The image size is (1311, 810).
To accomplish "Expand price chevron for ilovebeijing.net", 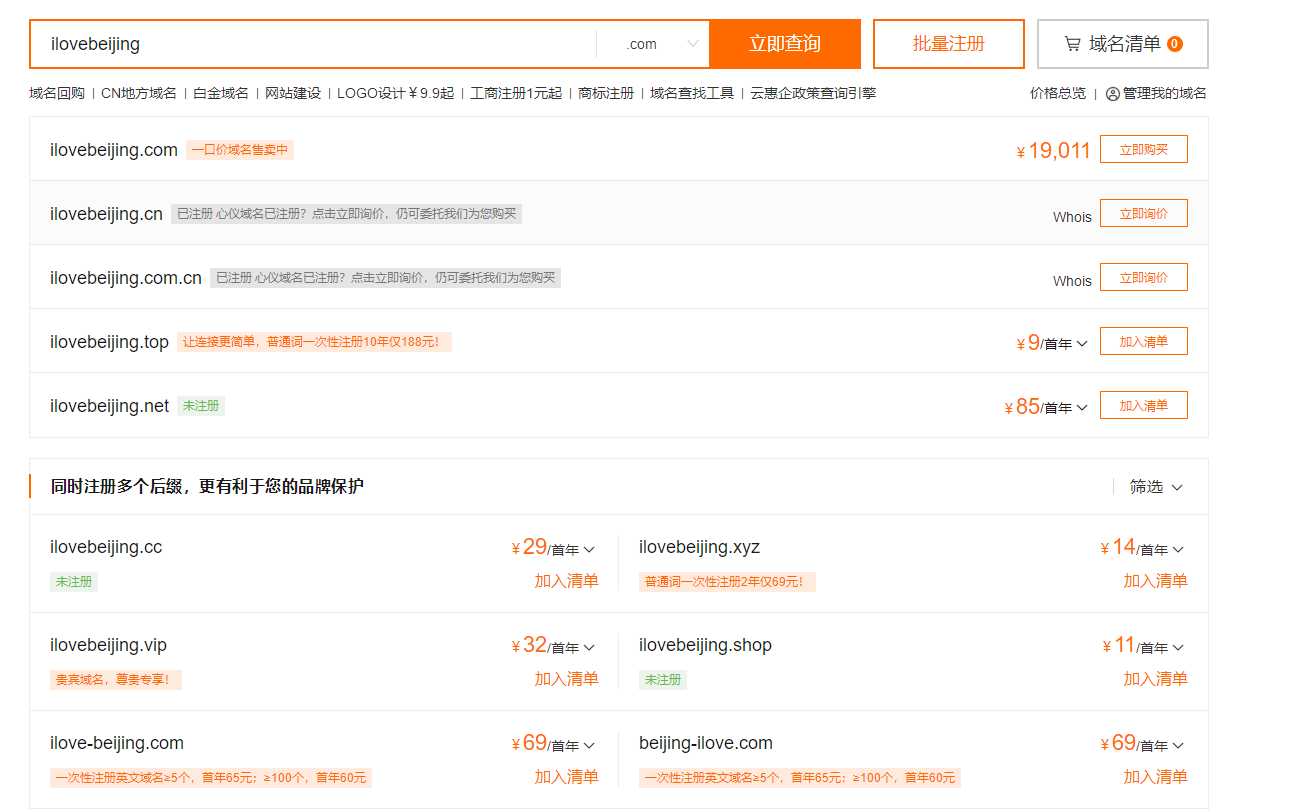I will tap(1080, 408).
